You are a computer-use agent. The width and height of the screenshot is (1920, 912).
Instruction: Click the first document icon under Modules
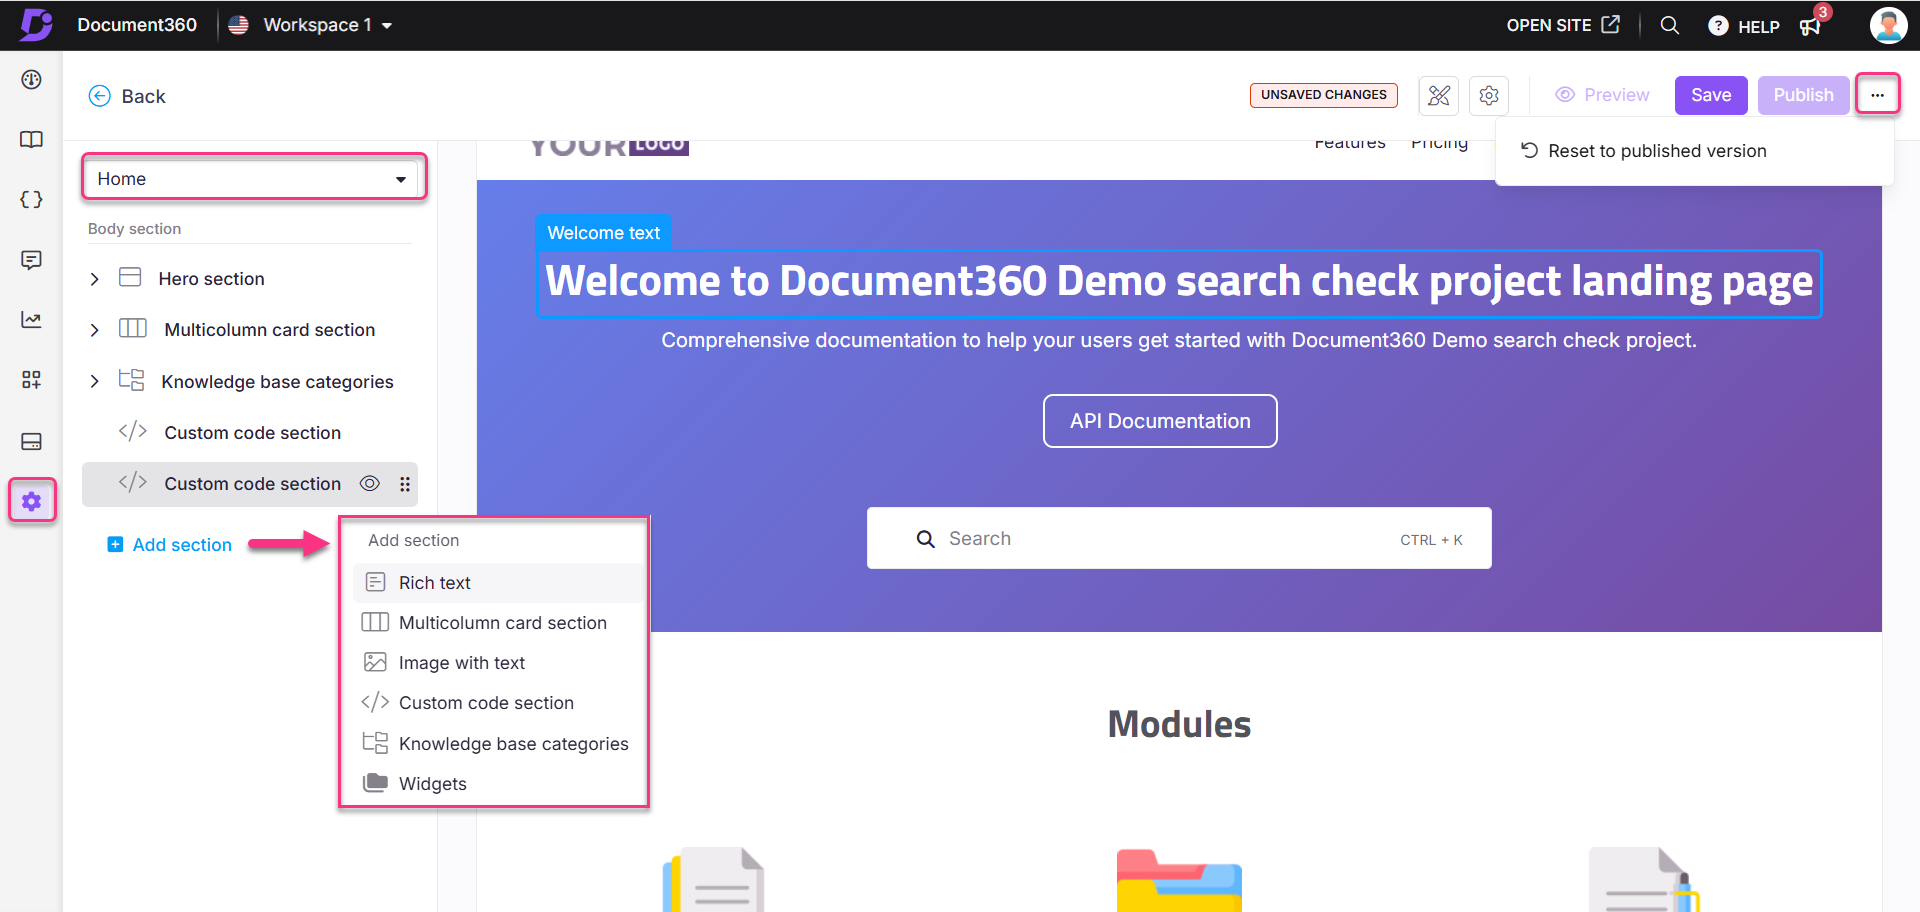click(x=713, y=880)
